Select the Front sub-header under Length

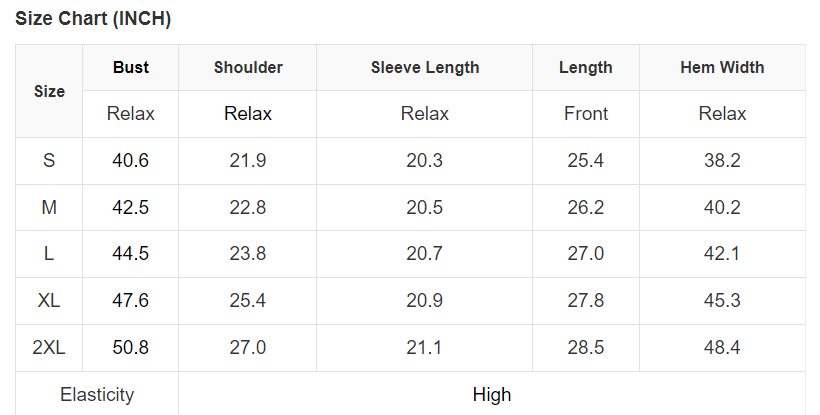click(x=586, y=114)
